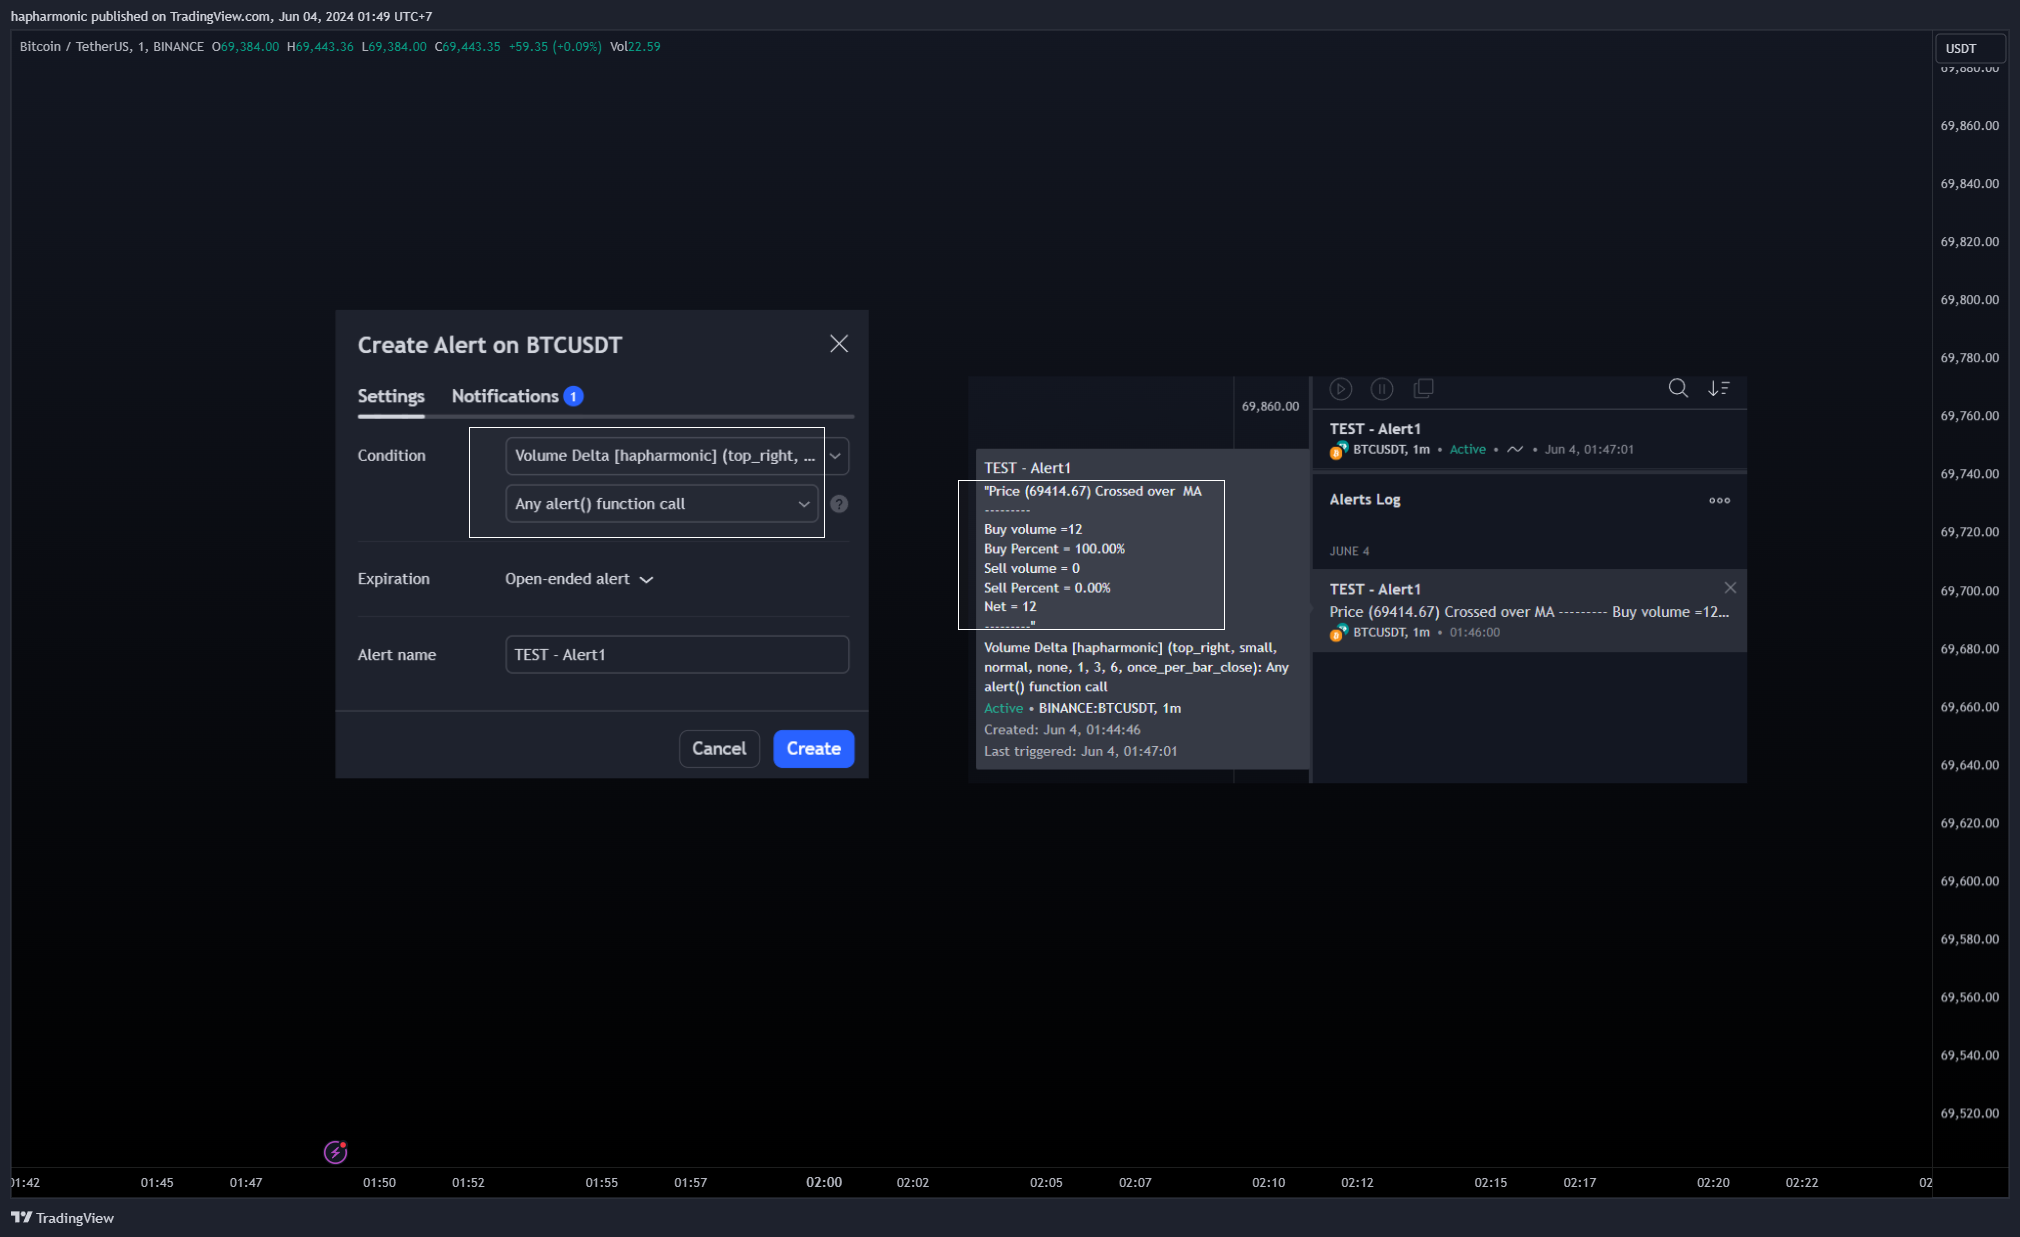Image resolution: width=2020 pixels, height=1237 pixels.
Task: Open the Volume Delta [hapharmonic] condition dropdown
Action: (x=665, y=456)
